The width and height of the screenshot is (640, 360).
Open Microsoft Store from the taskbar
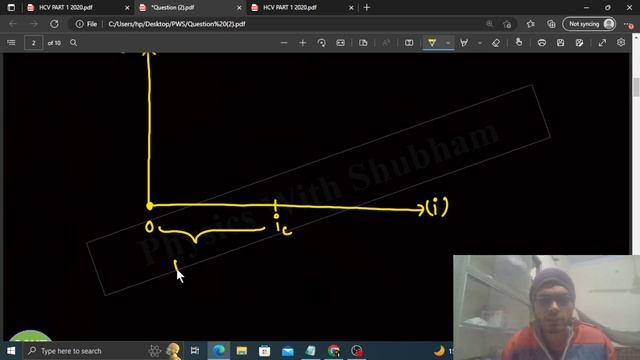tap(264, 351)
